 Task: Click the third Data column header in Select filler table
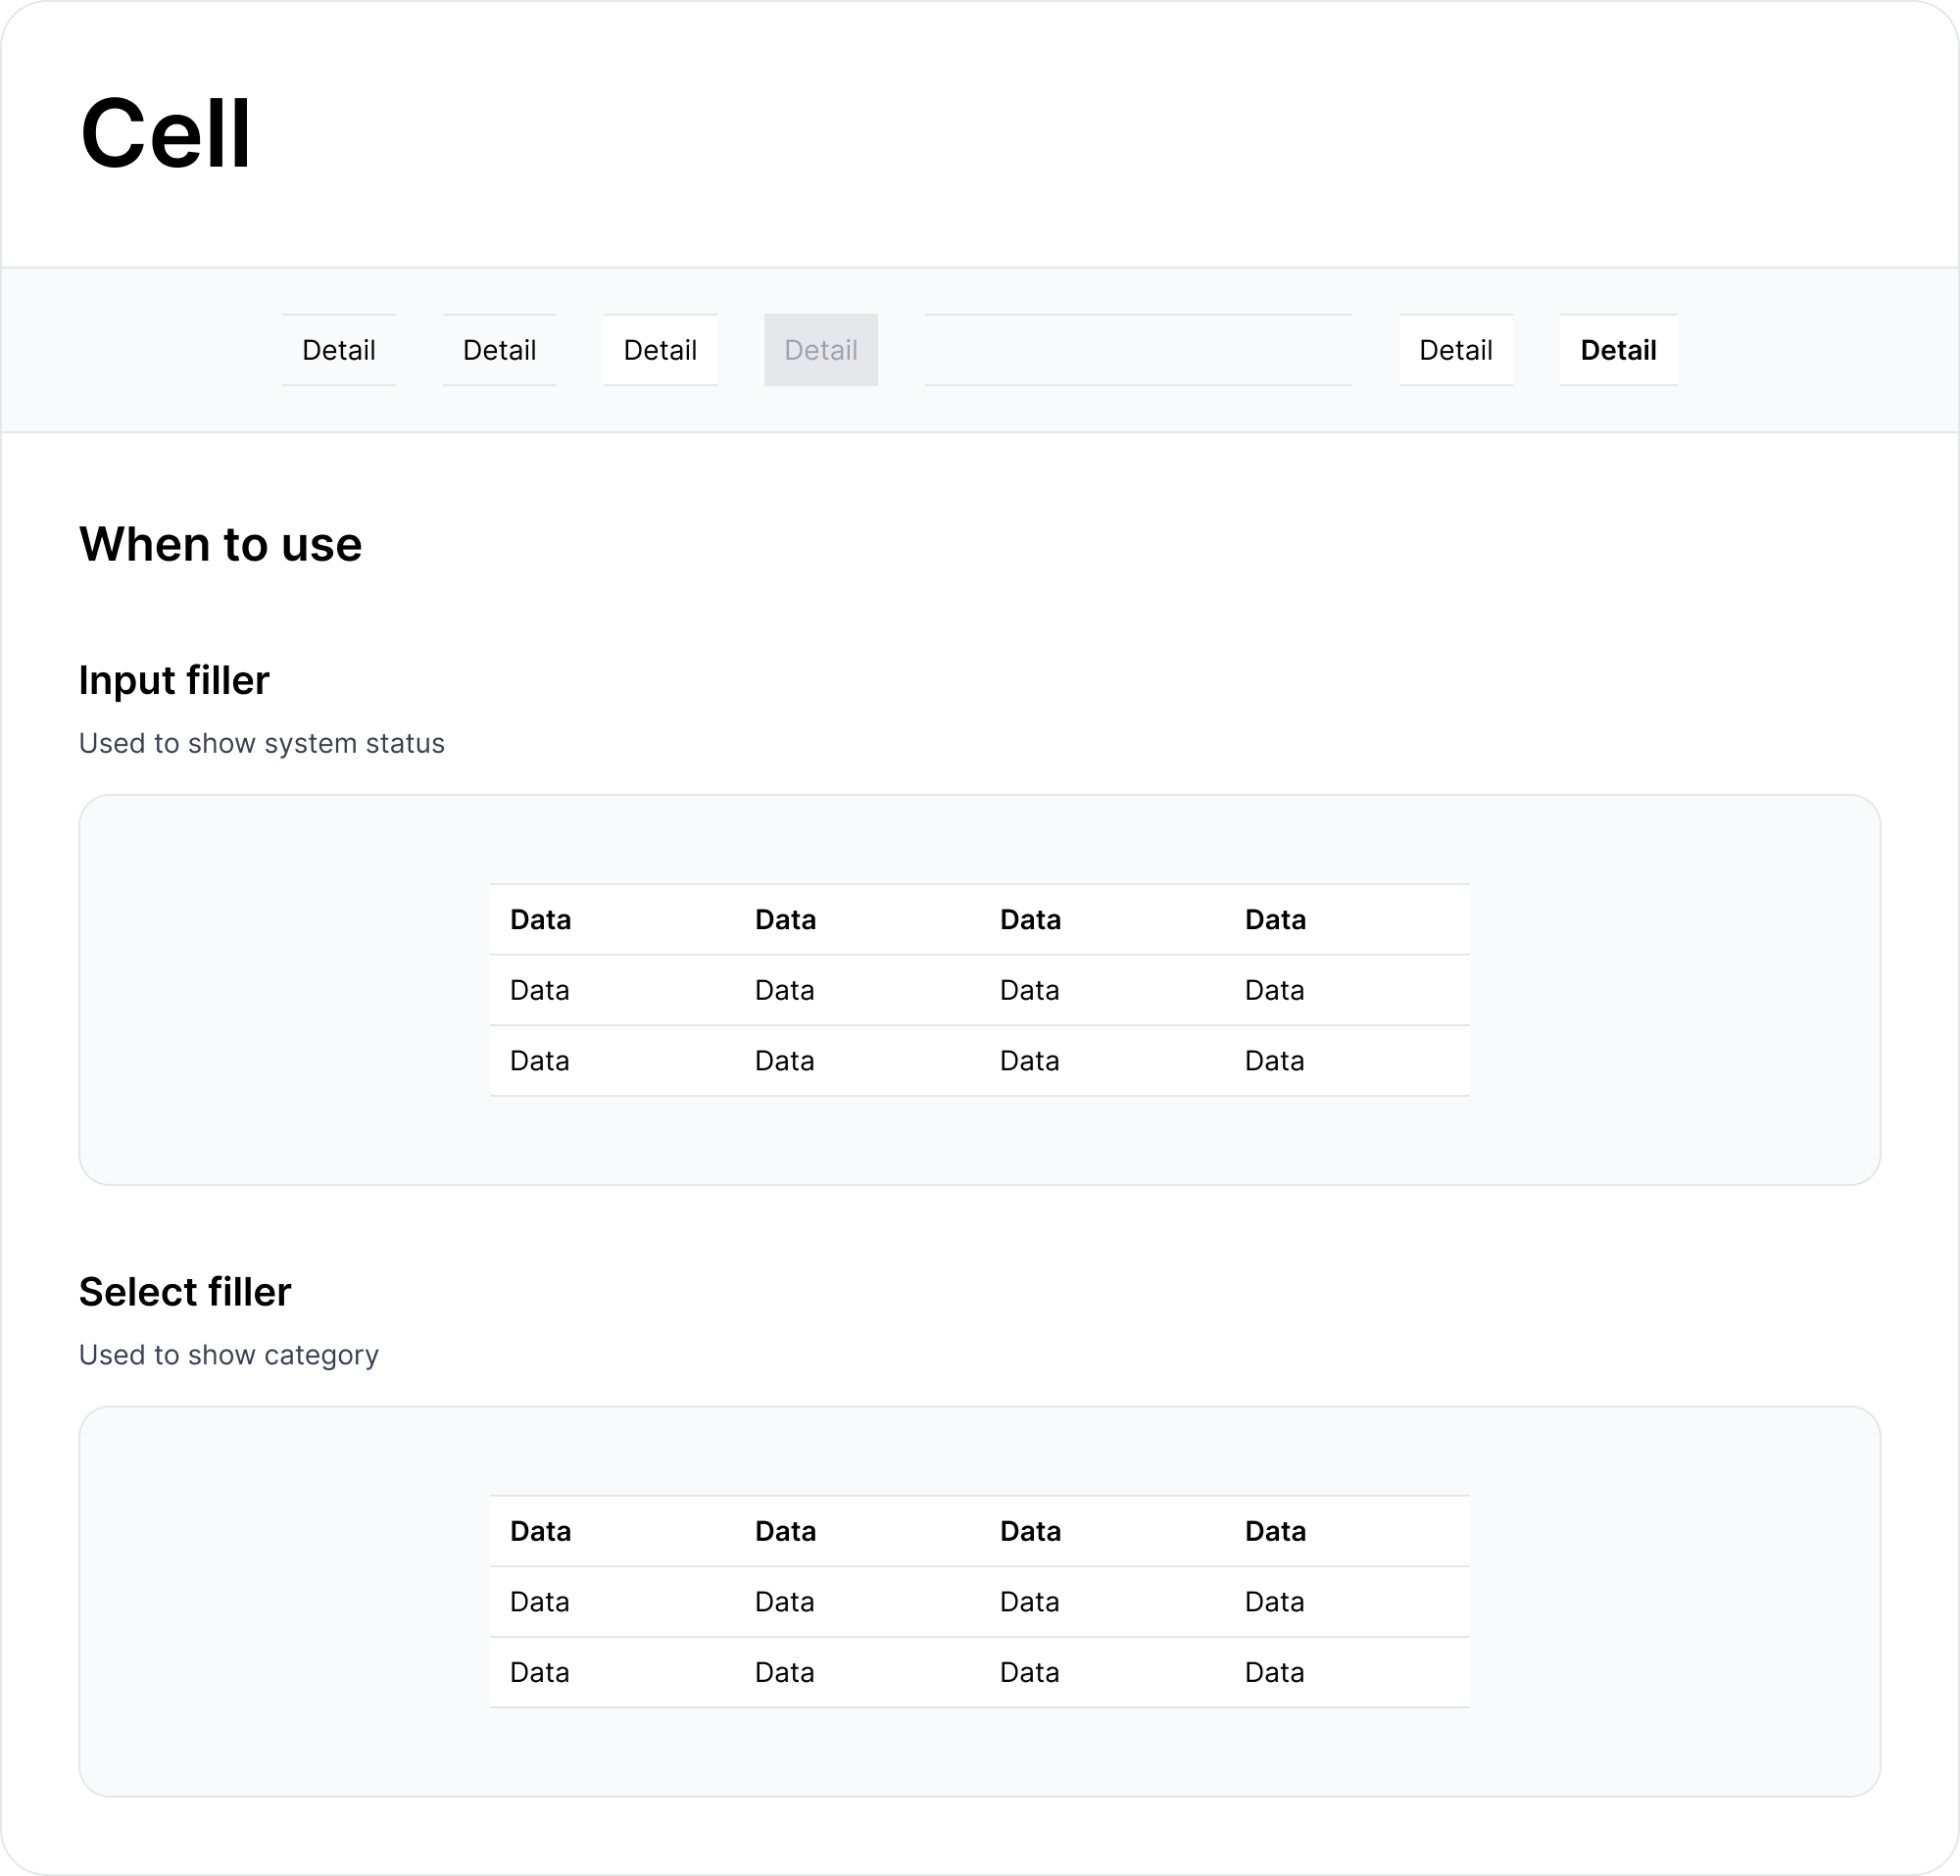(1030, 1531)
